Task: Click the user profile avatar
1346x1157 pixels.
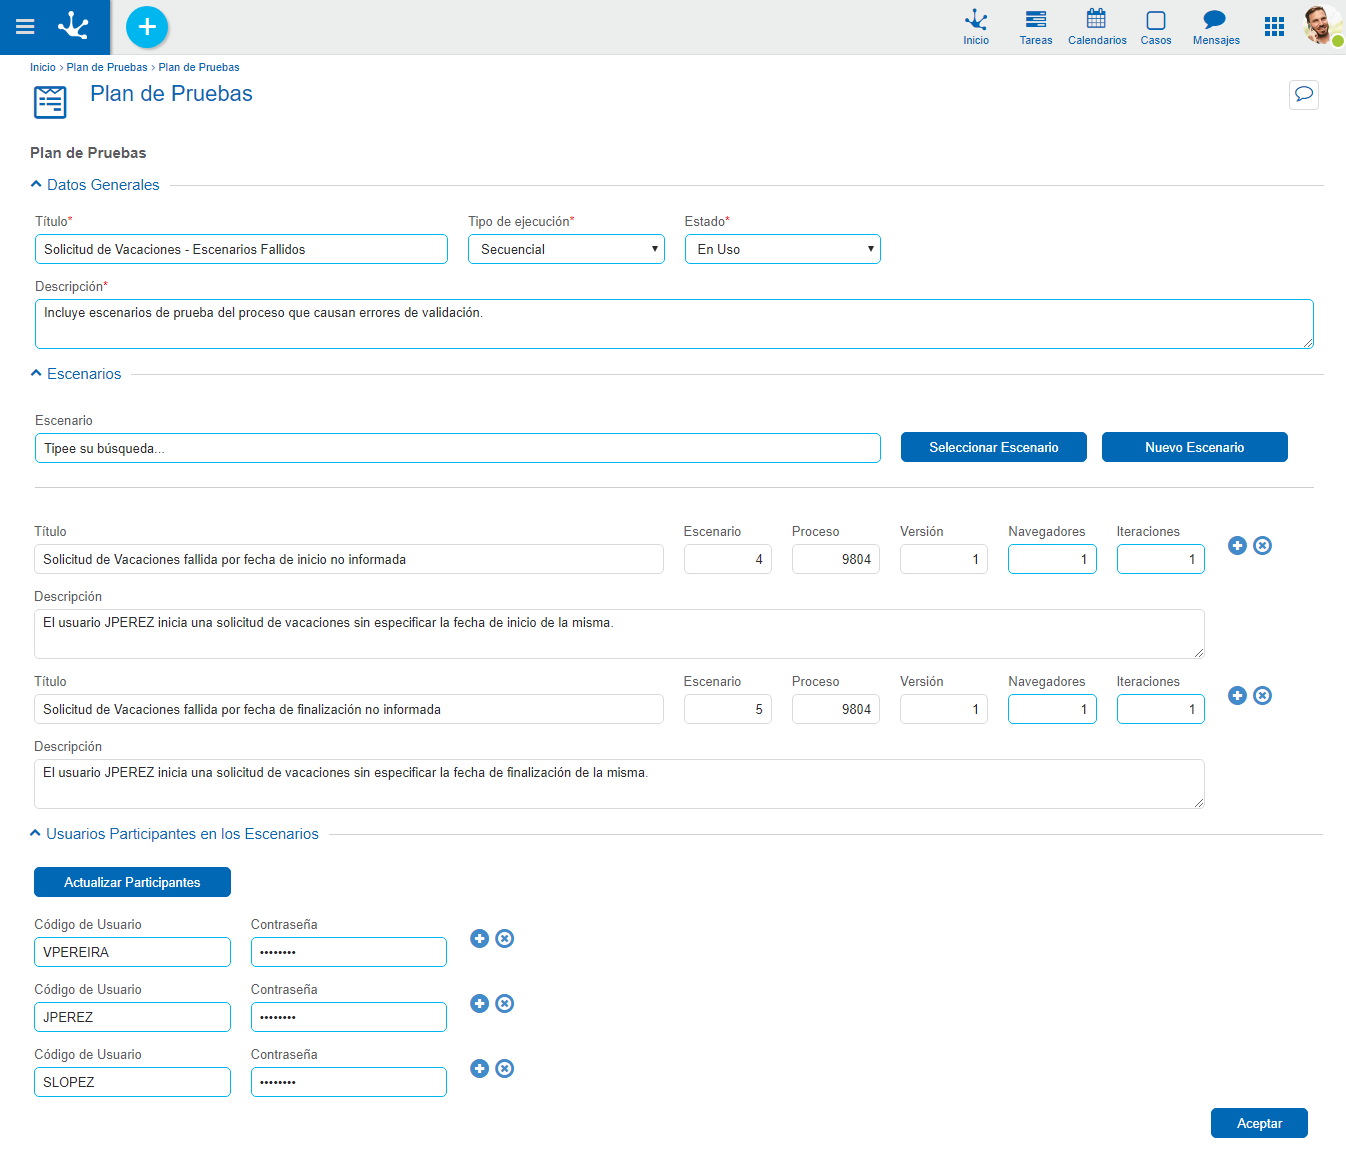Action: (1323, 25)
